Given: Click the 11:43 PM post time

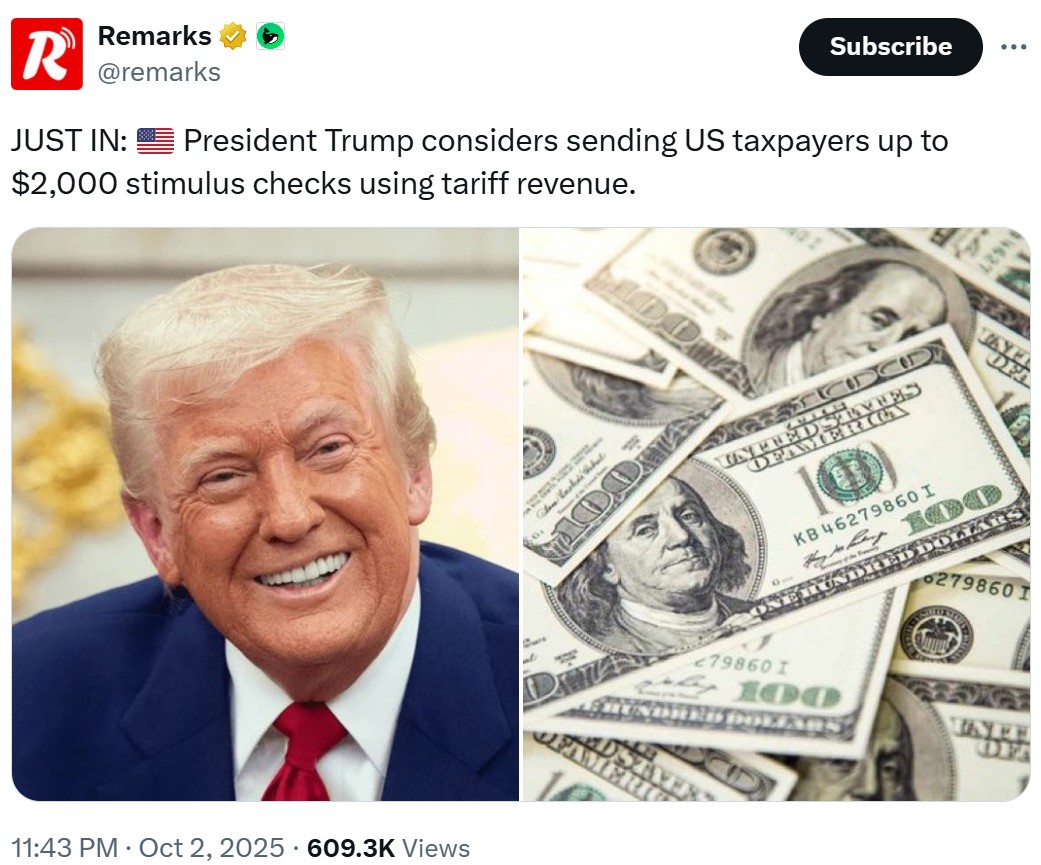Looking at the screenshot, I should tap(64, 848).
